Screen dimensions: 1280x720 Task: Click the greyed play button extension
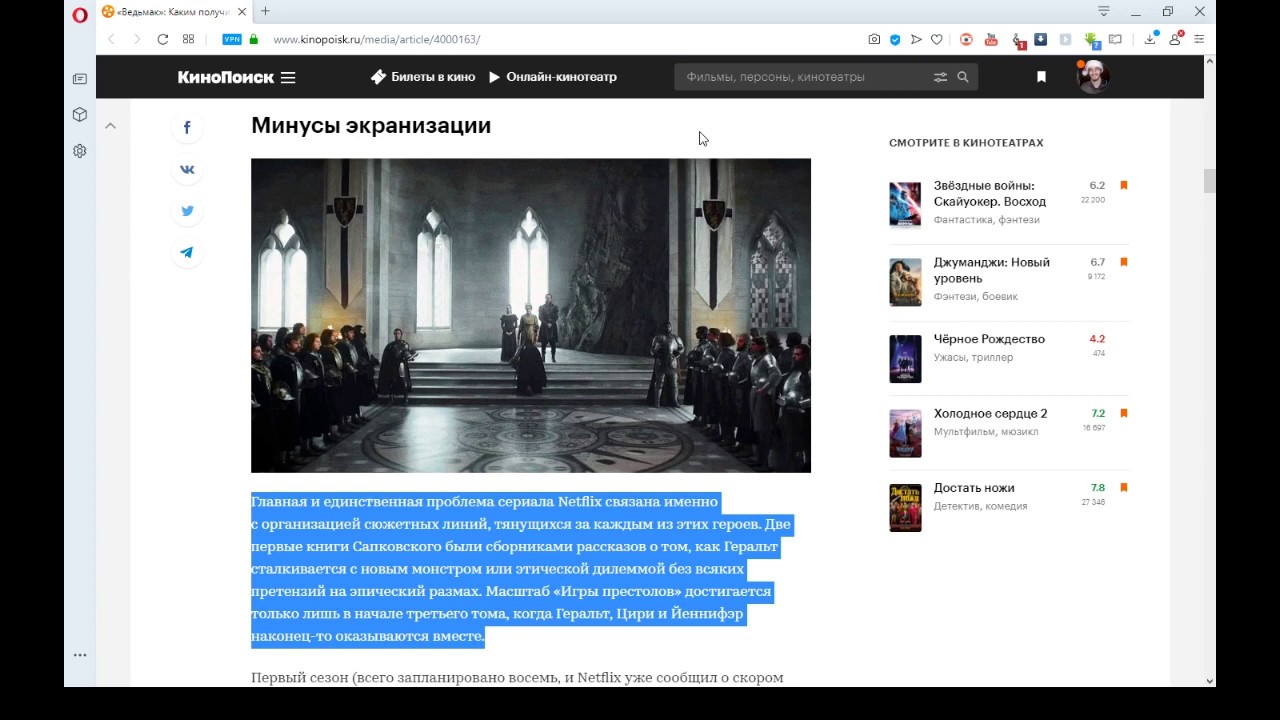[1065, 39]
